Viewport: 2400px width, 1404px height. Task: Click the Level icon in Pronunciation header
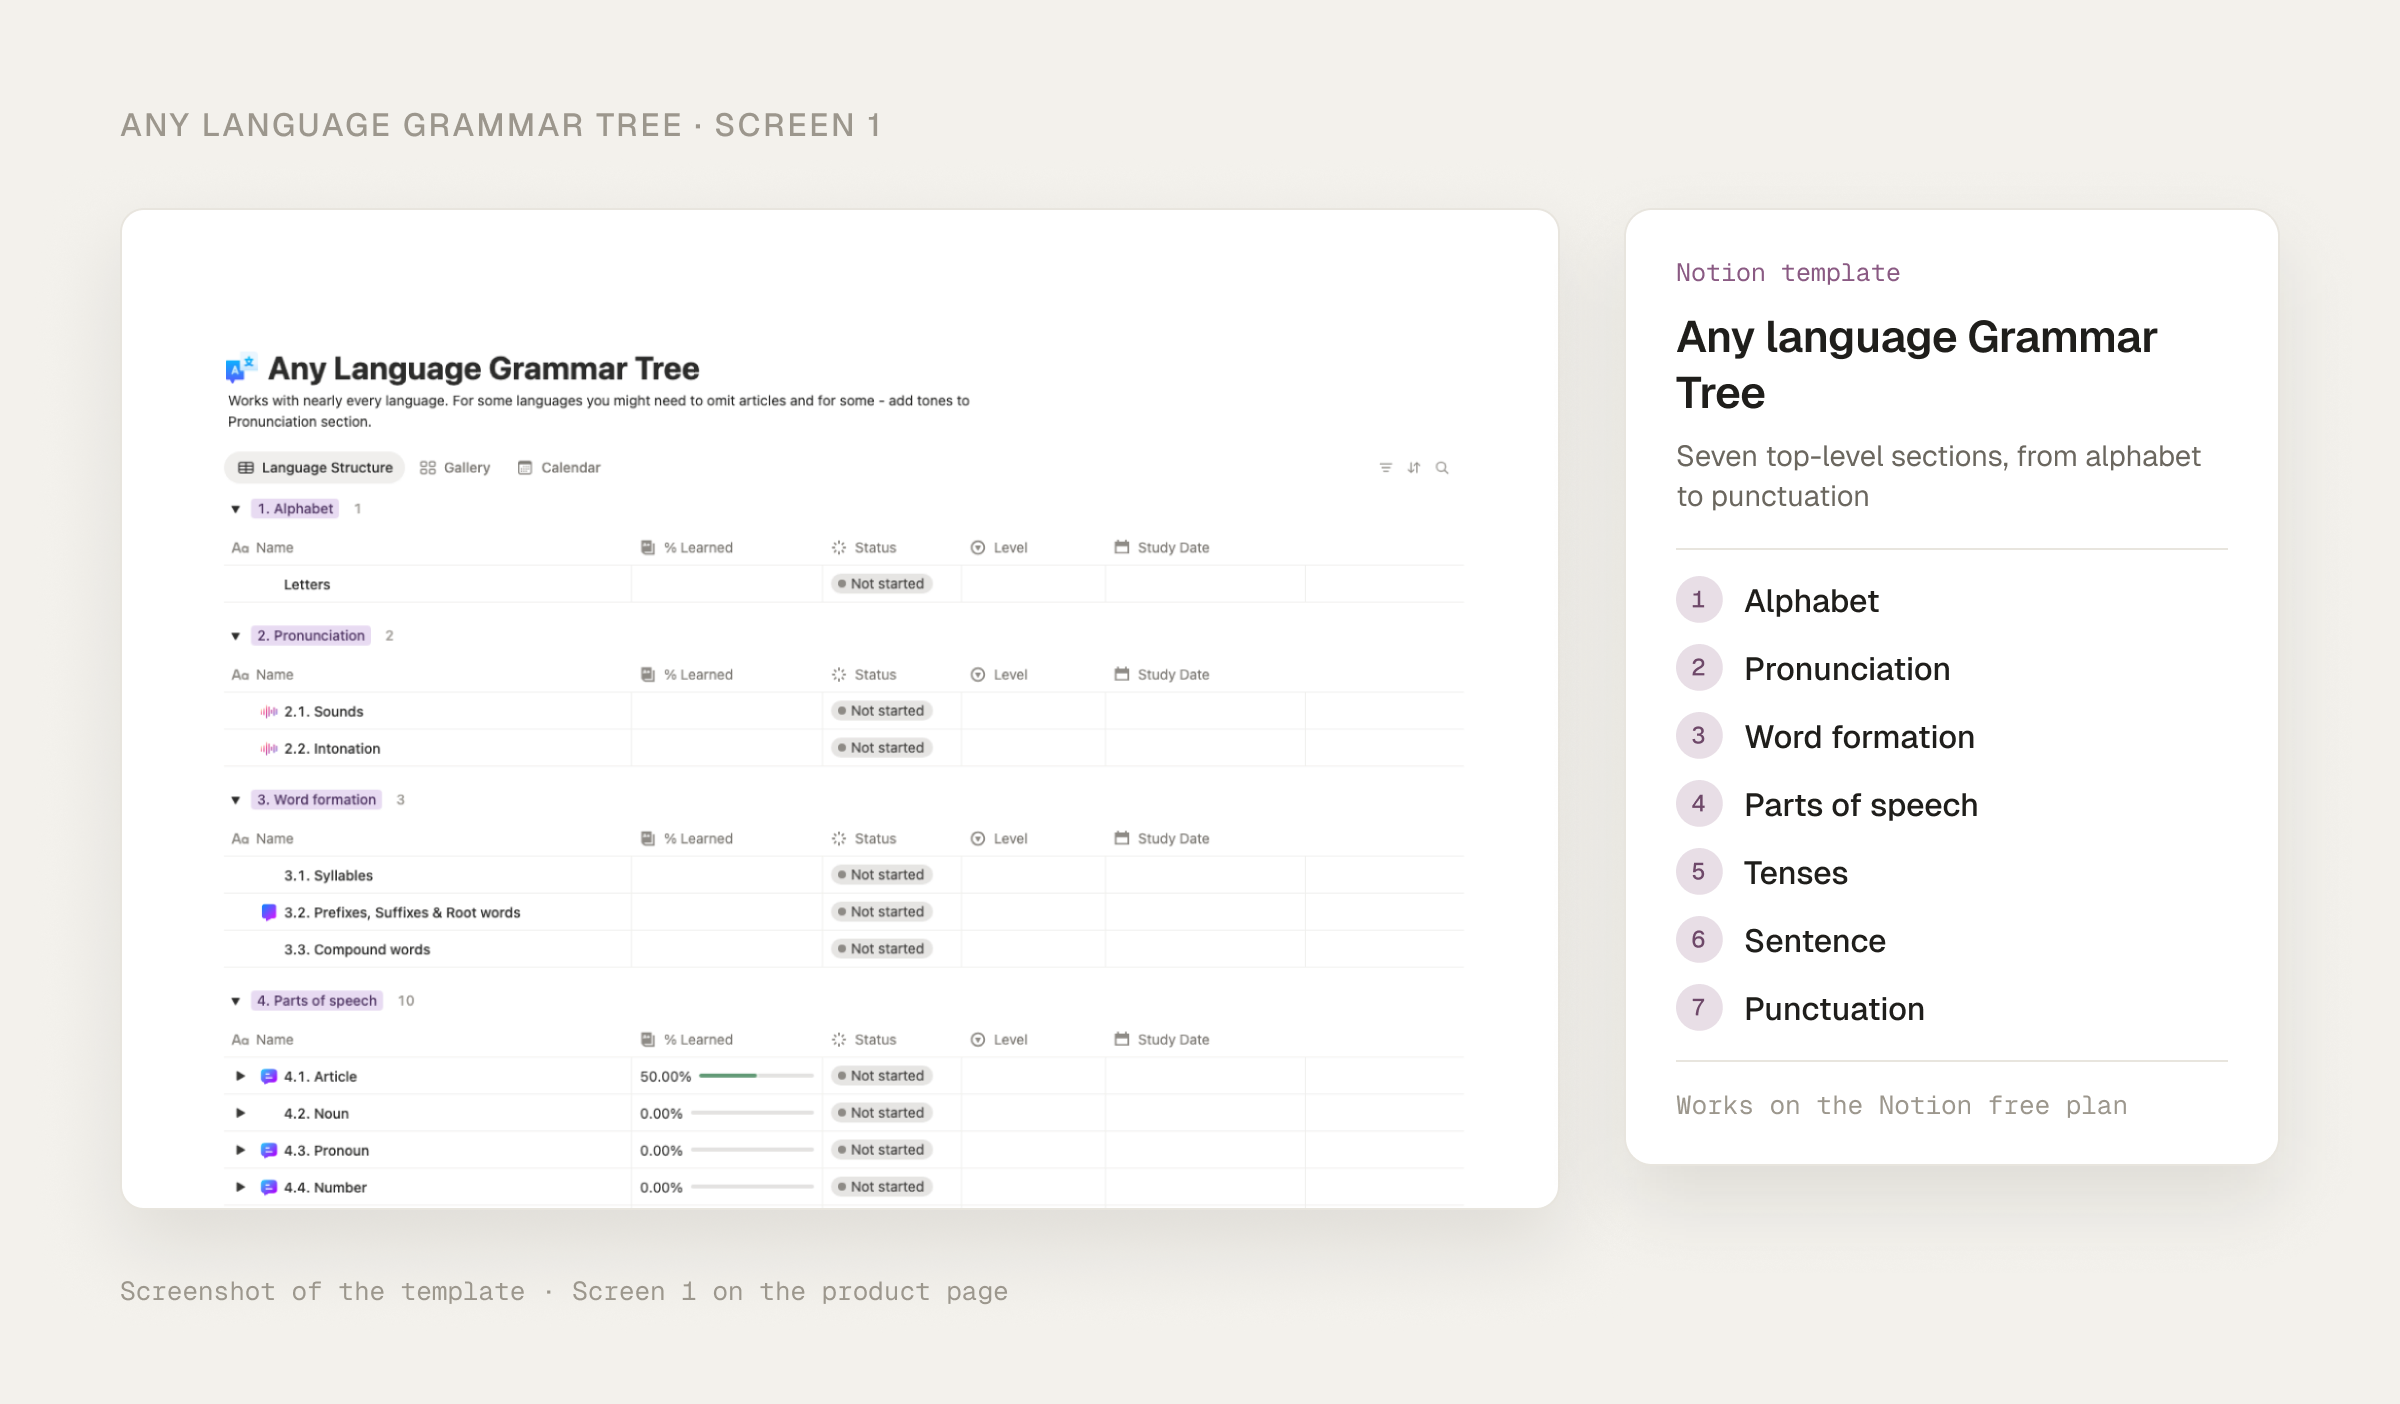click(x=978, y=674)
